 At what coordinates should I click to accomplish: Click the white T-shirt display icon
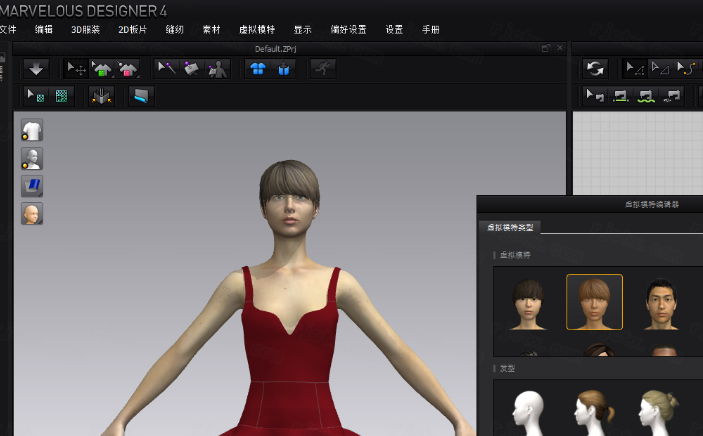point(32,130)
